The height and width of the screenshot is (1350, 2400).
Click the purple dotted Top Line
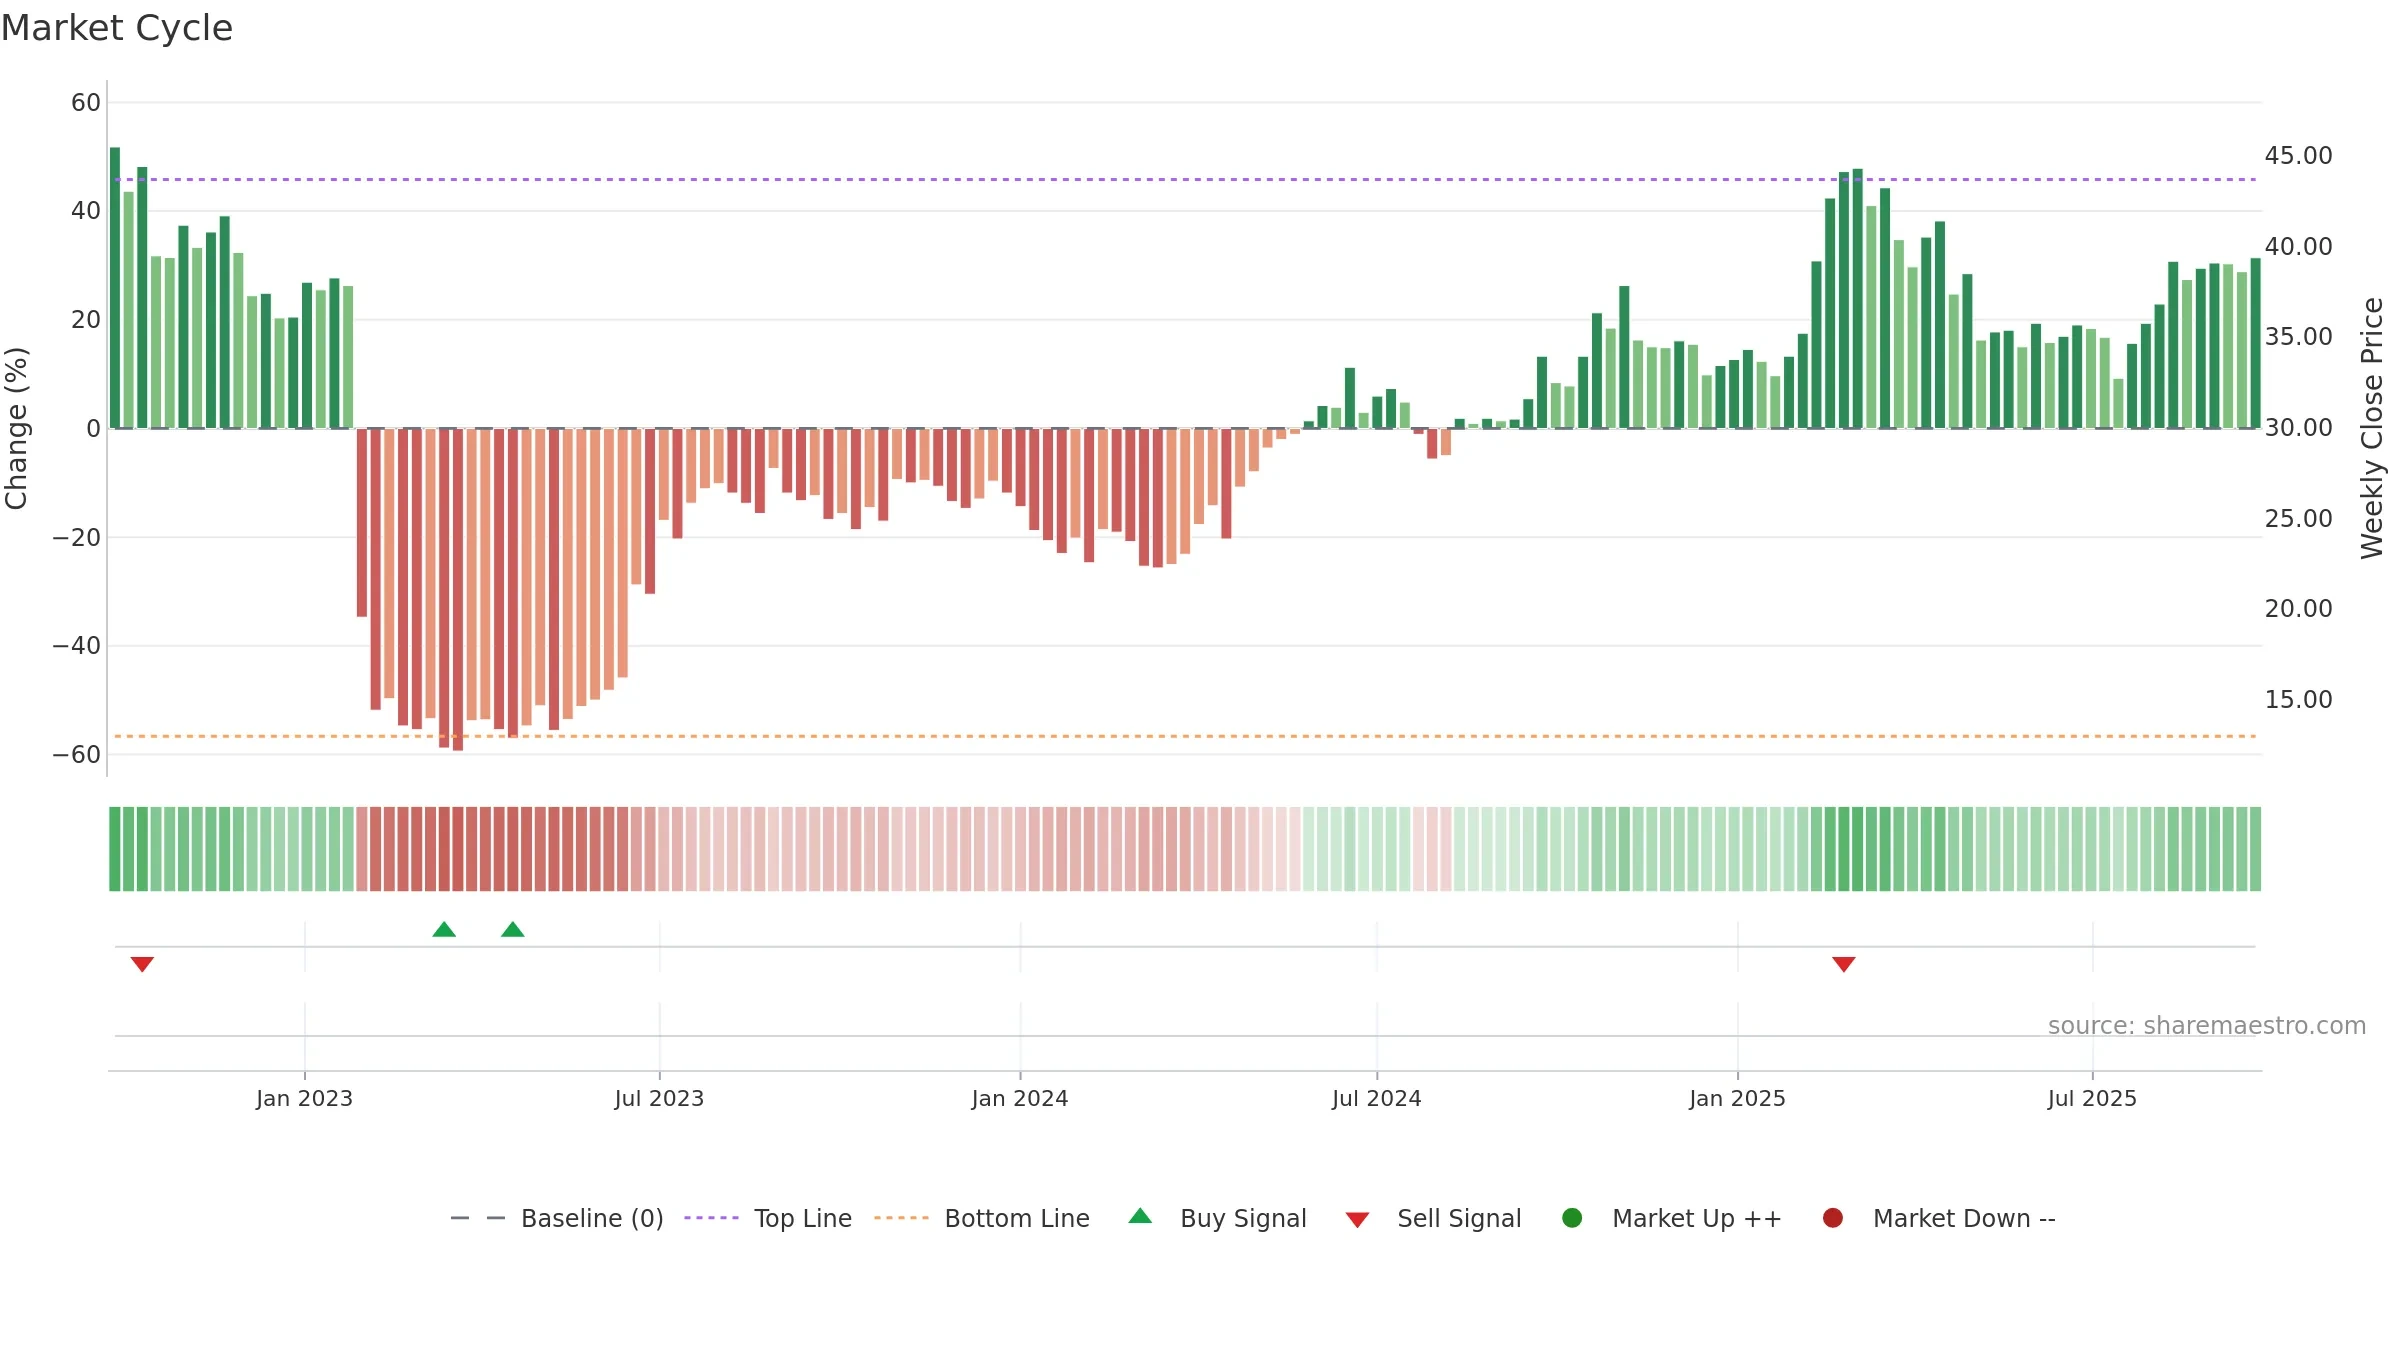point(1185,180)
